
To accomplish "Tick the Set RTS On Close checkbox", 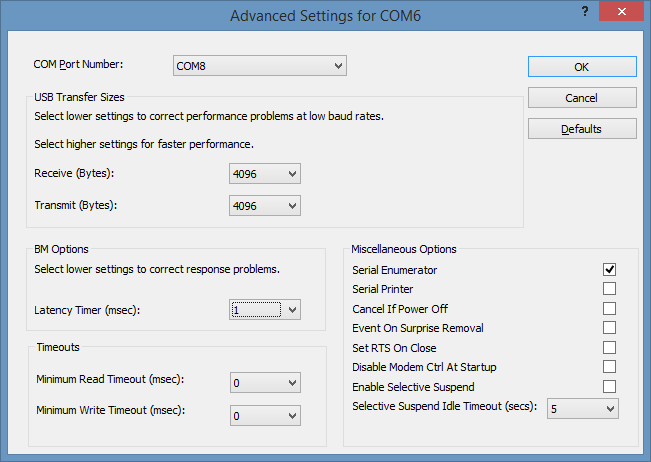I will [609, 347].
